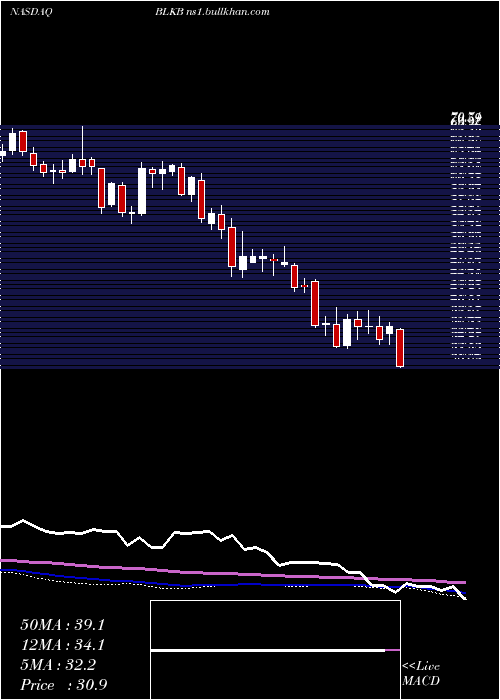Click the BLKB rs1.bullkhan.com title text

pyautogui.click(x=212, y=12)
